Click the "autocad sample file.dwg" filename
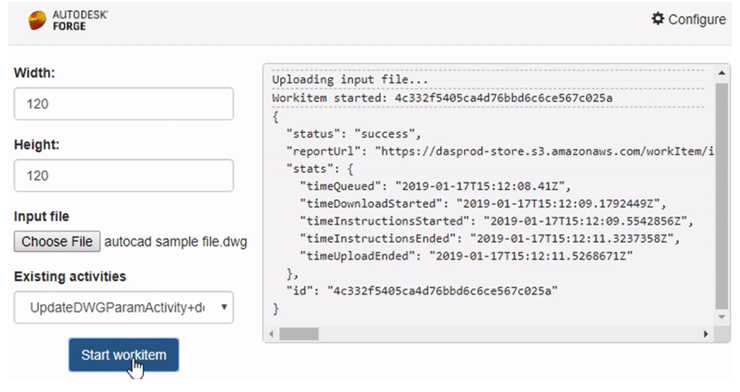 176,242
